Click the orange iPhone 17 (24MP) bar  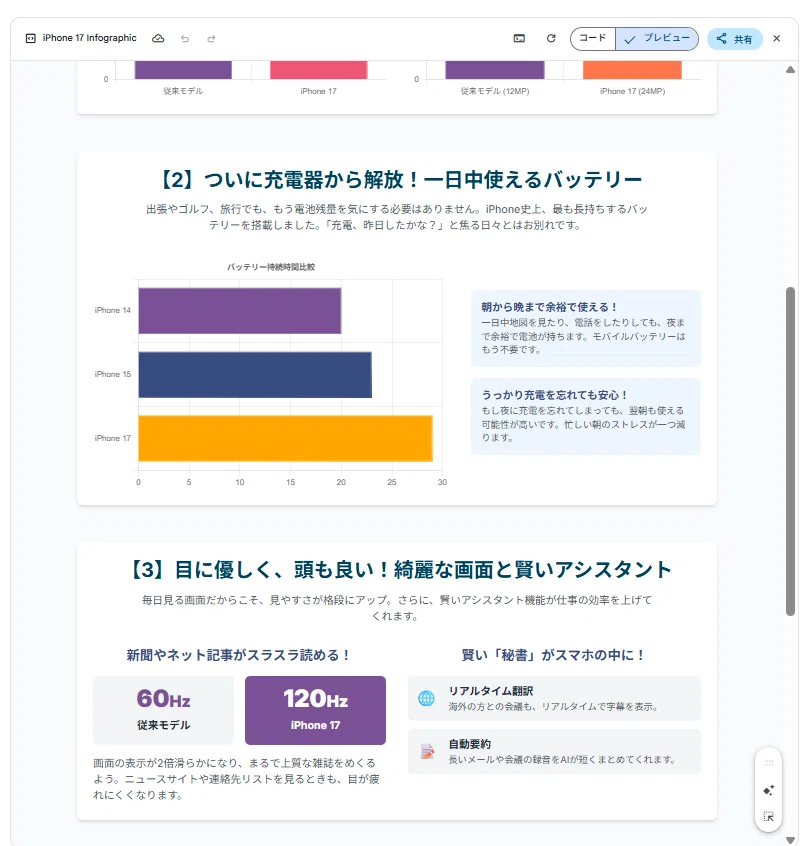[632, 70]
